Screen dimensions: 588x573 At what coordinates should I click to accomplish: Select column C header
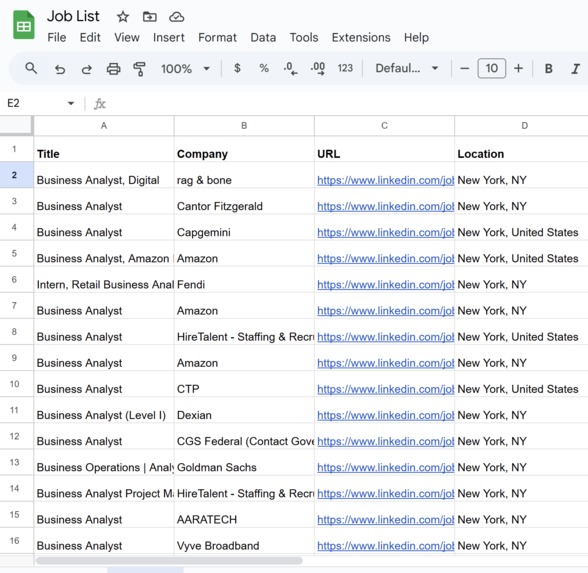pos(384,126)
